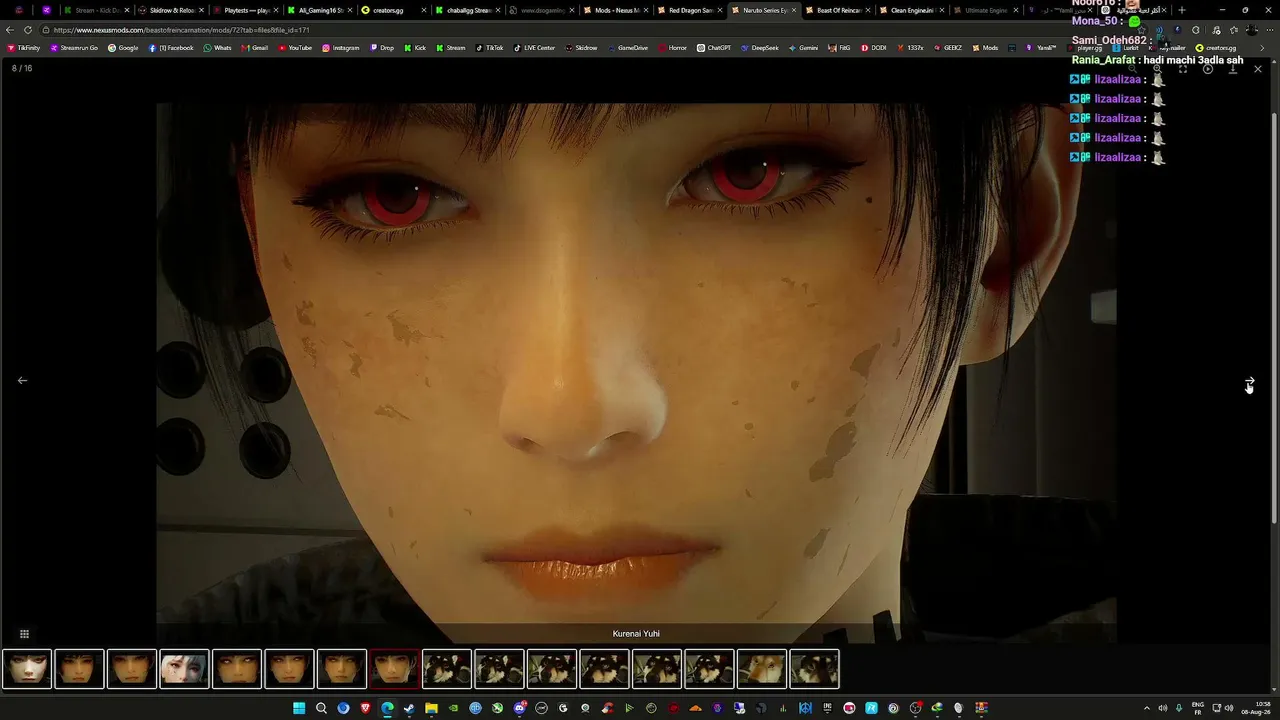
Task: Open the Windows Start menu
Action: [299, 708]
